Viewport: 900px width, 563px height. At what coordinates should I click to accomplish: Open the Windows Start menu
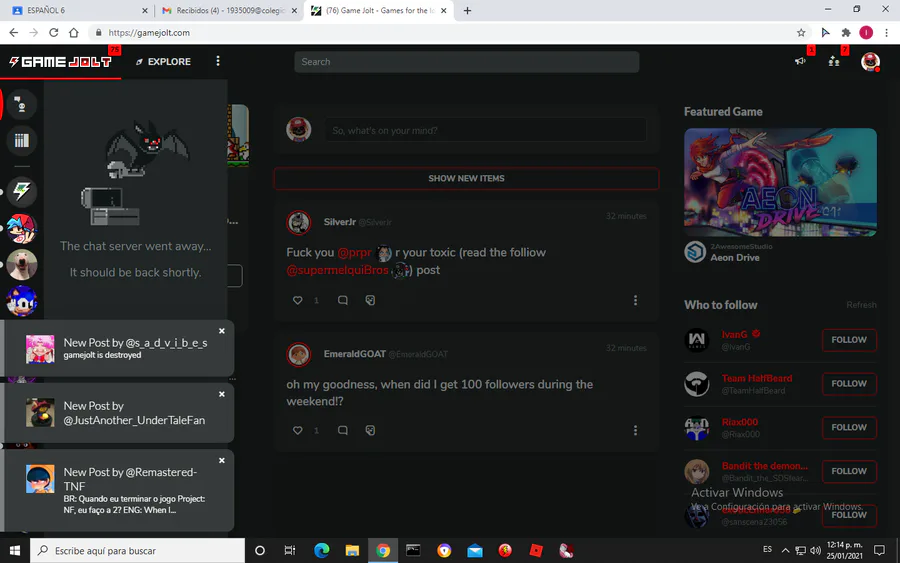click(15, 550)
